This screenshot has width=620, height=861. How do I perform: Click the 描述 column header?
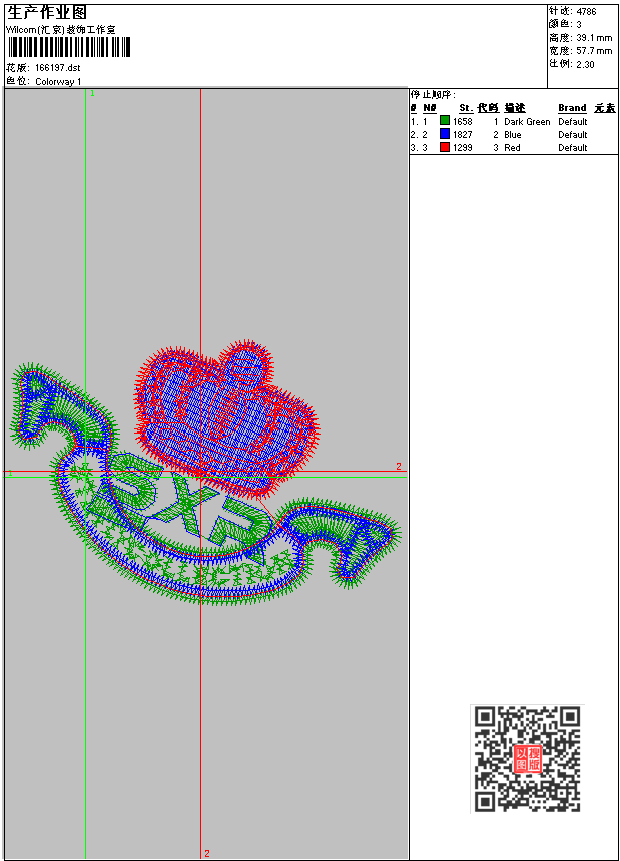click(x=515, y=108)
